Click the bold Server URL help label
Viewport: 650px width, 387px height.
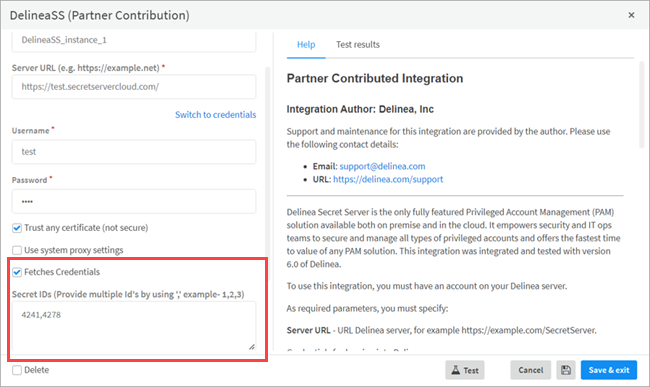click(308, 330)
